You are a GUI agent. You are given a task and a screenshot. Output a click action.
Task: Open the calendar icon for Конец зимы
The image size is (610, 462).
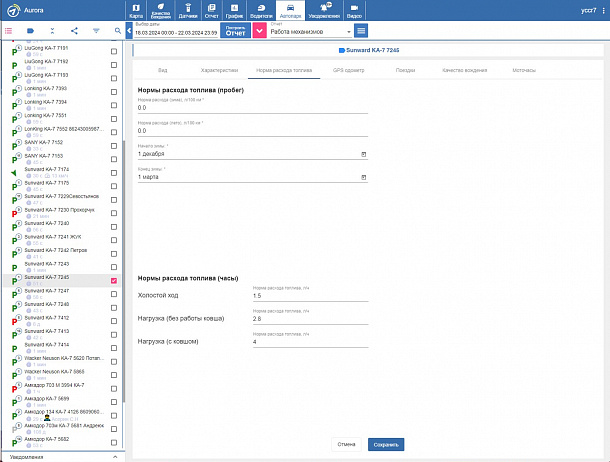364,177
